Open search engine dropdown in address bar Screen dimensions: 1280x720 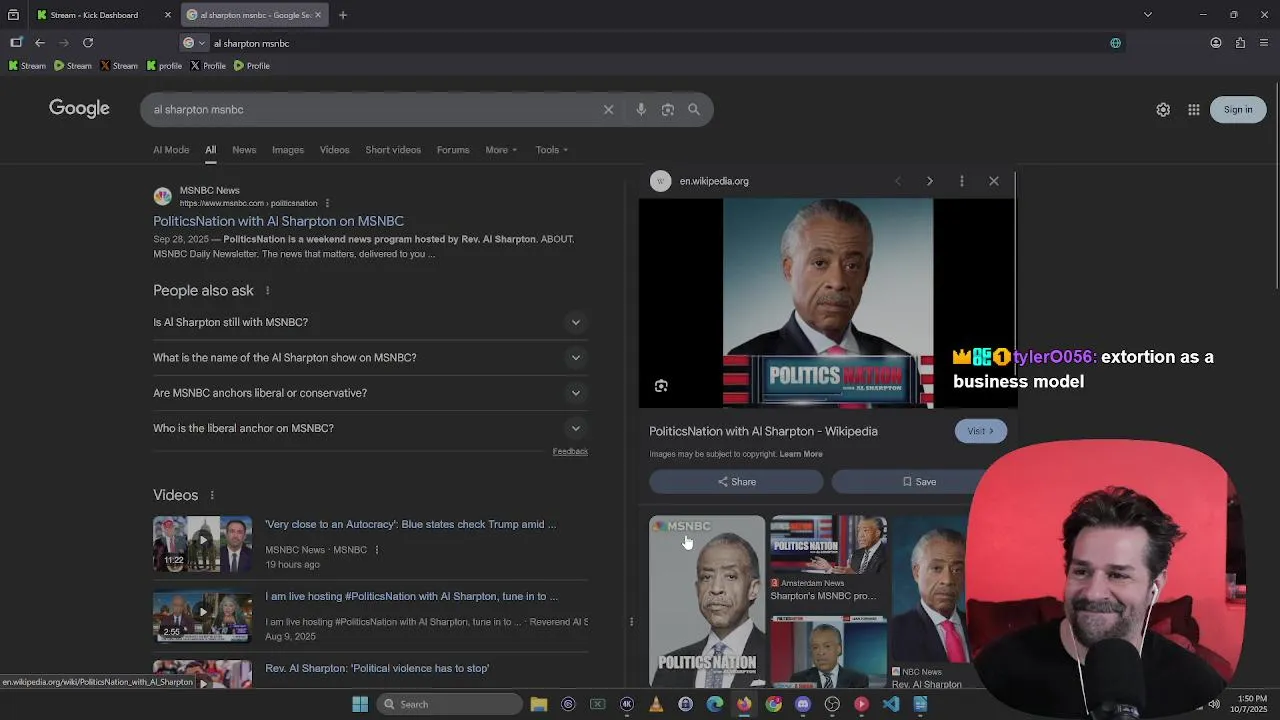coord(194,43)
